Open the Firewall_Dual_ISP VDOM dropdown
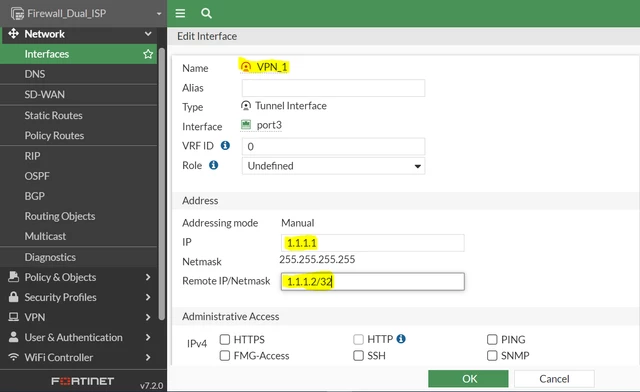 tap(159, 13)
